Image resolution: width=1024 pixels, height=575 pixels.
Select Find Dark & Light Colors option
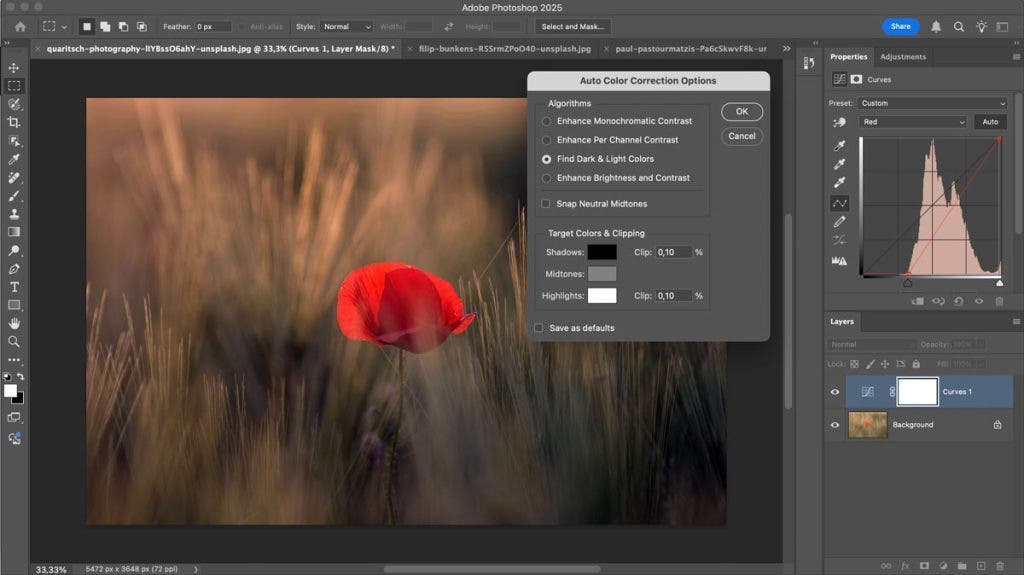point(598,159)
